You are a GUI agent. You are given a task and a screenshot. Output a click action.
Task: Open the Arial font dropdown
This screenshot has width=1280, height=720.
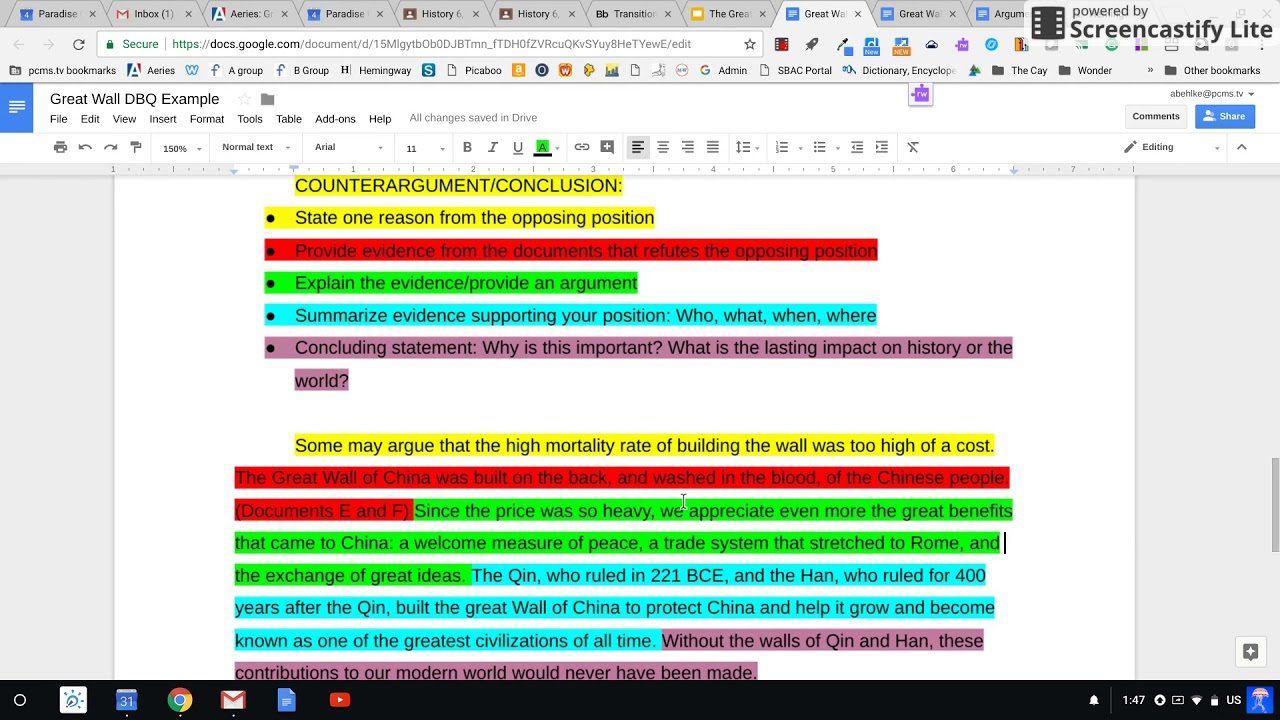click(349, 147)
